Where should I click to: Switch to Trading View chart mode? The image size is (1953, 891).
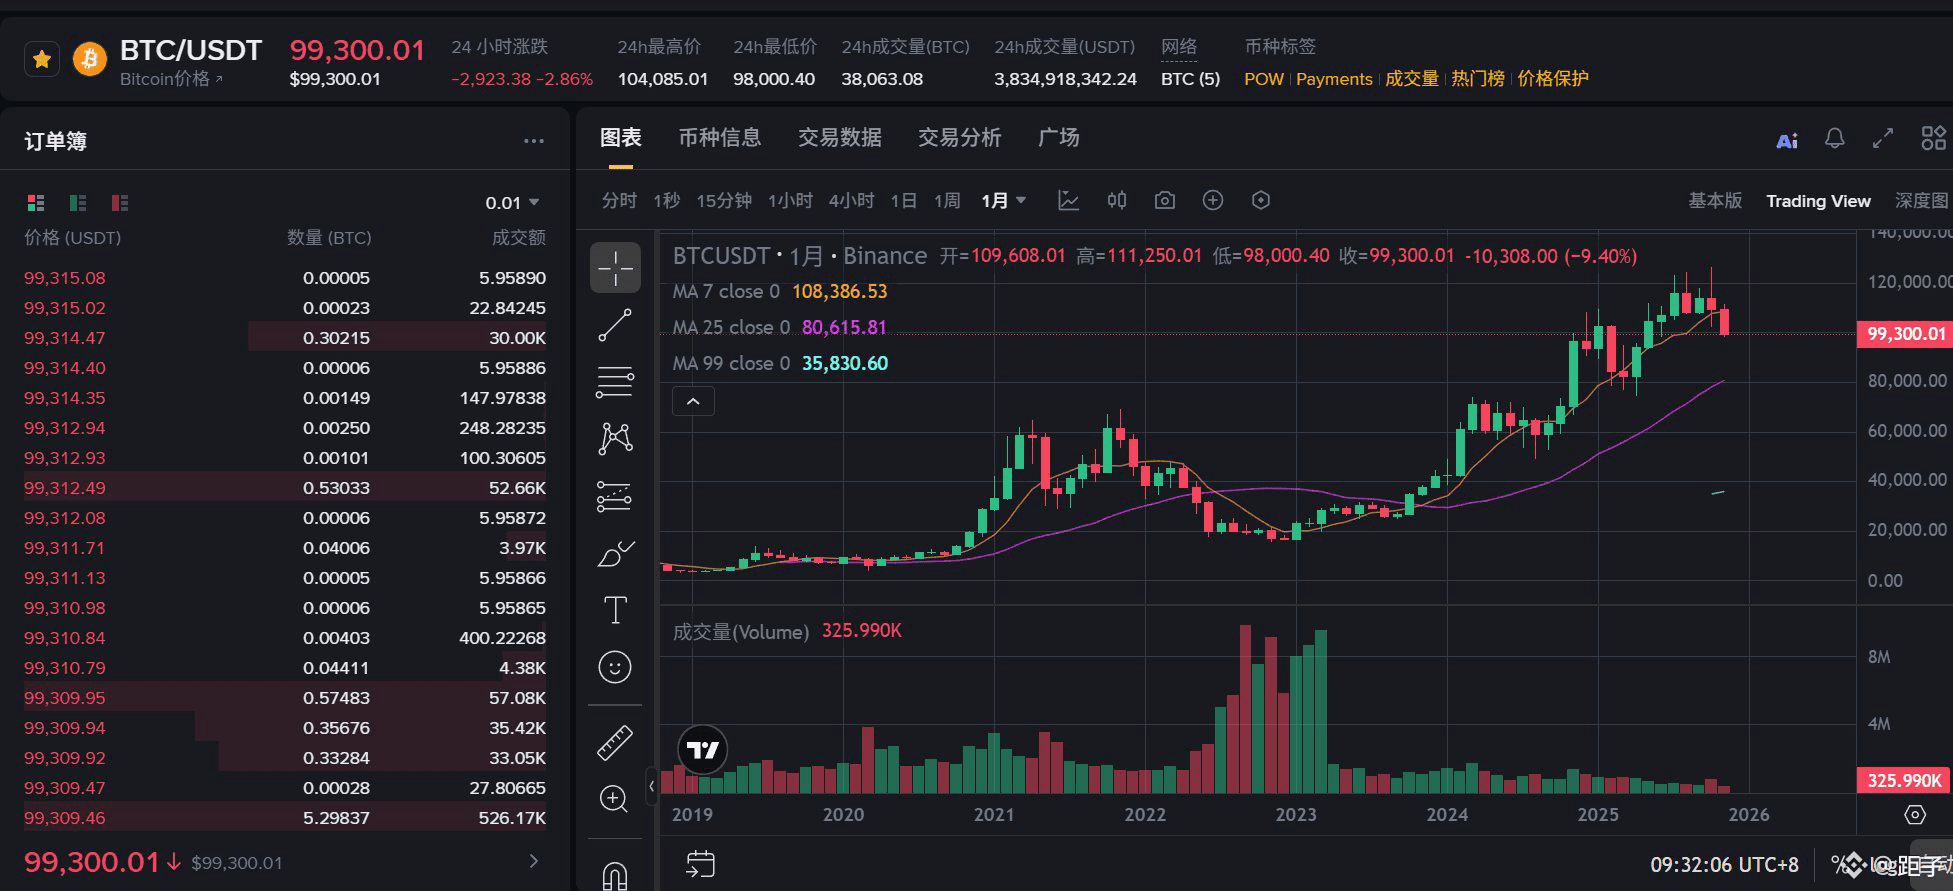[1818, 201]
